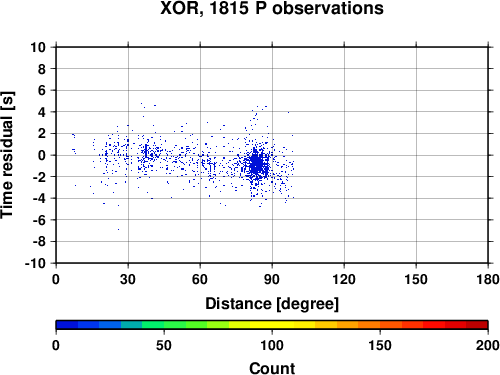Click the green segment near colorbar value 50
This screenshot has height=375, width=500.
point(164,325)
